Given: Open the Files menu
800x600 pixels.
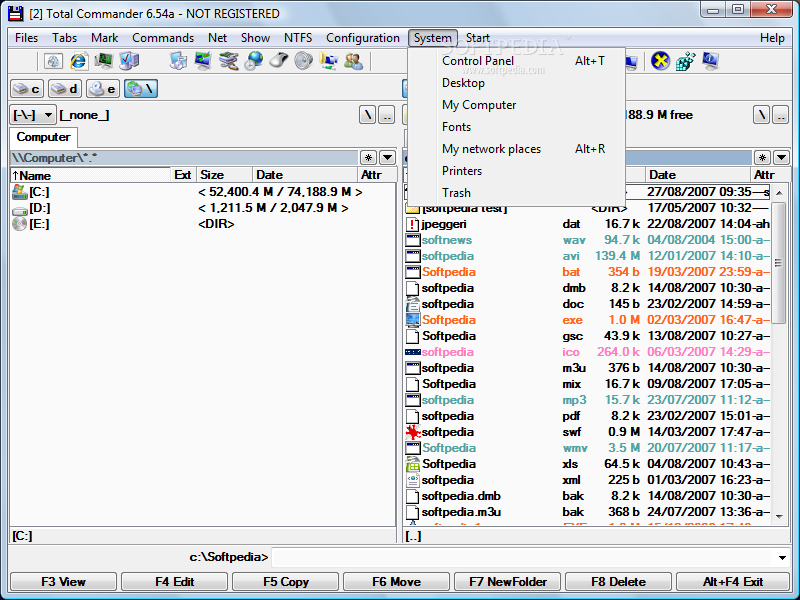Looking at the screenshot, I should pyautogui.click(x=27, y=38).
